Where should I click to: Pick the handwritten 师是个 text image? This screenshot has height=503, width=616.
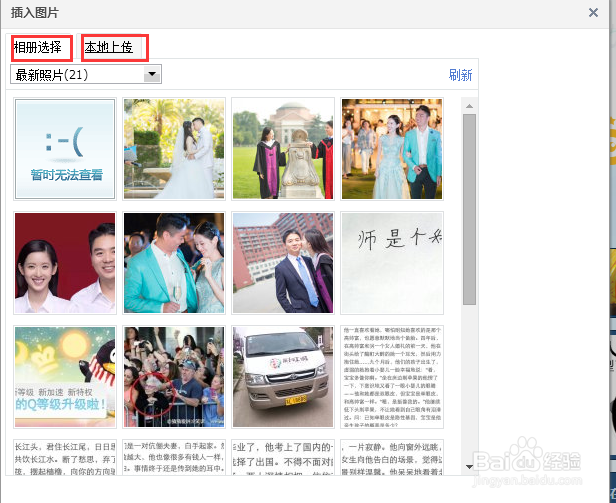pos(392,263)
